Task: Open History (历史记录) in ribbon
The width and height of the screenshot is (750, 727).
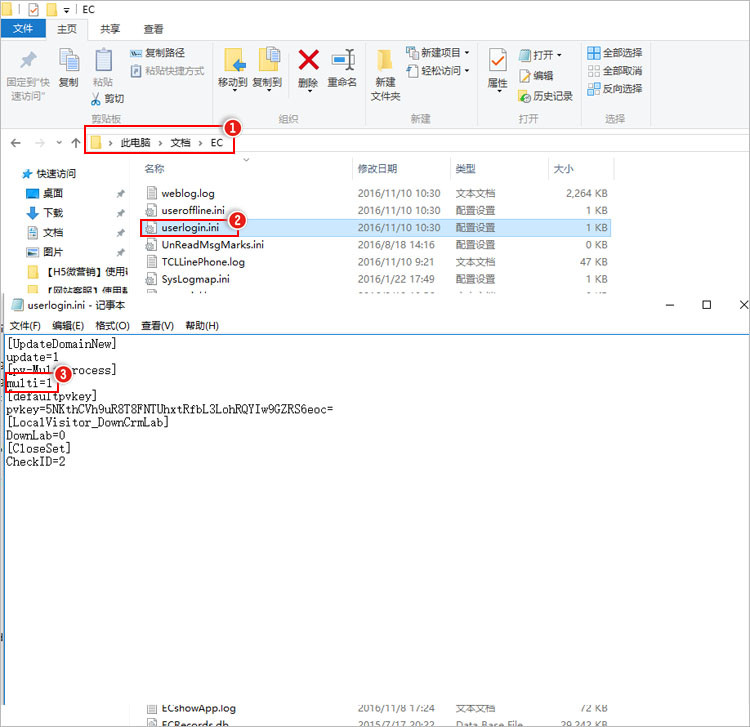Action: 545,96
